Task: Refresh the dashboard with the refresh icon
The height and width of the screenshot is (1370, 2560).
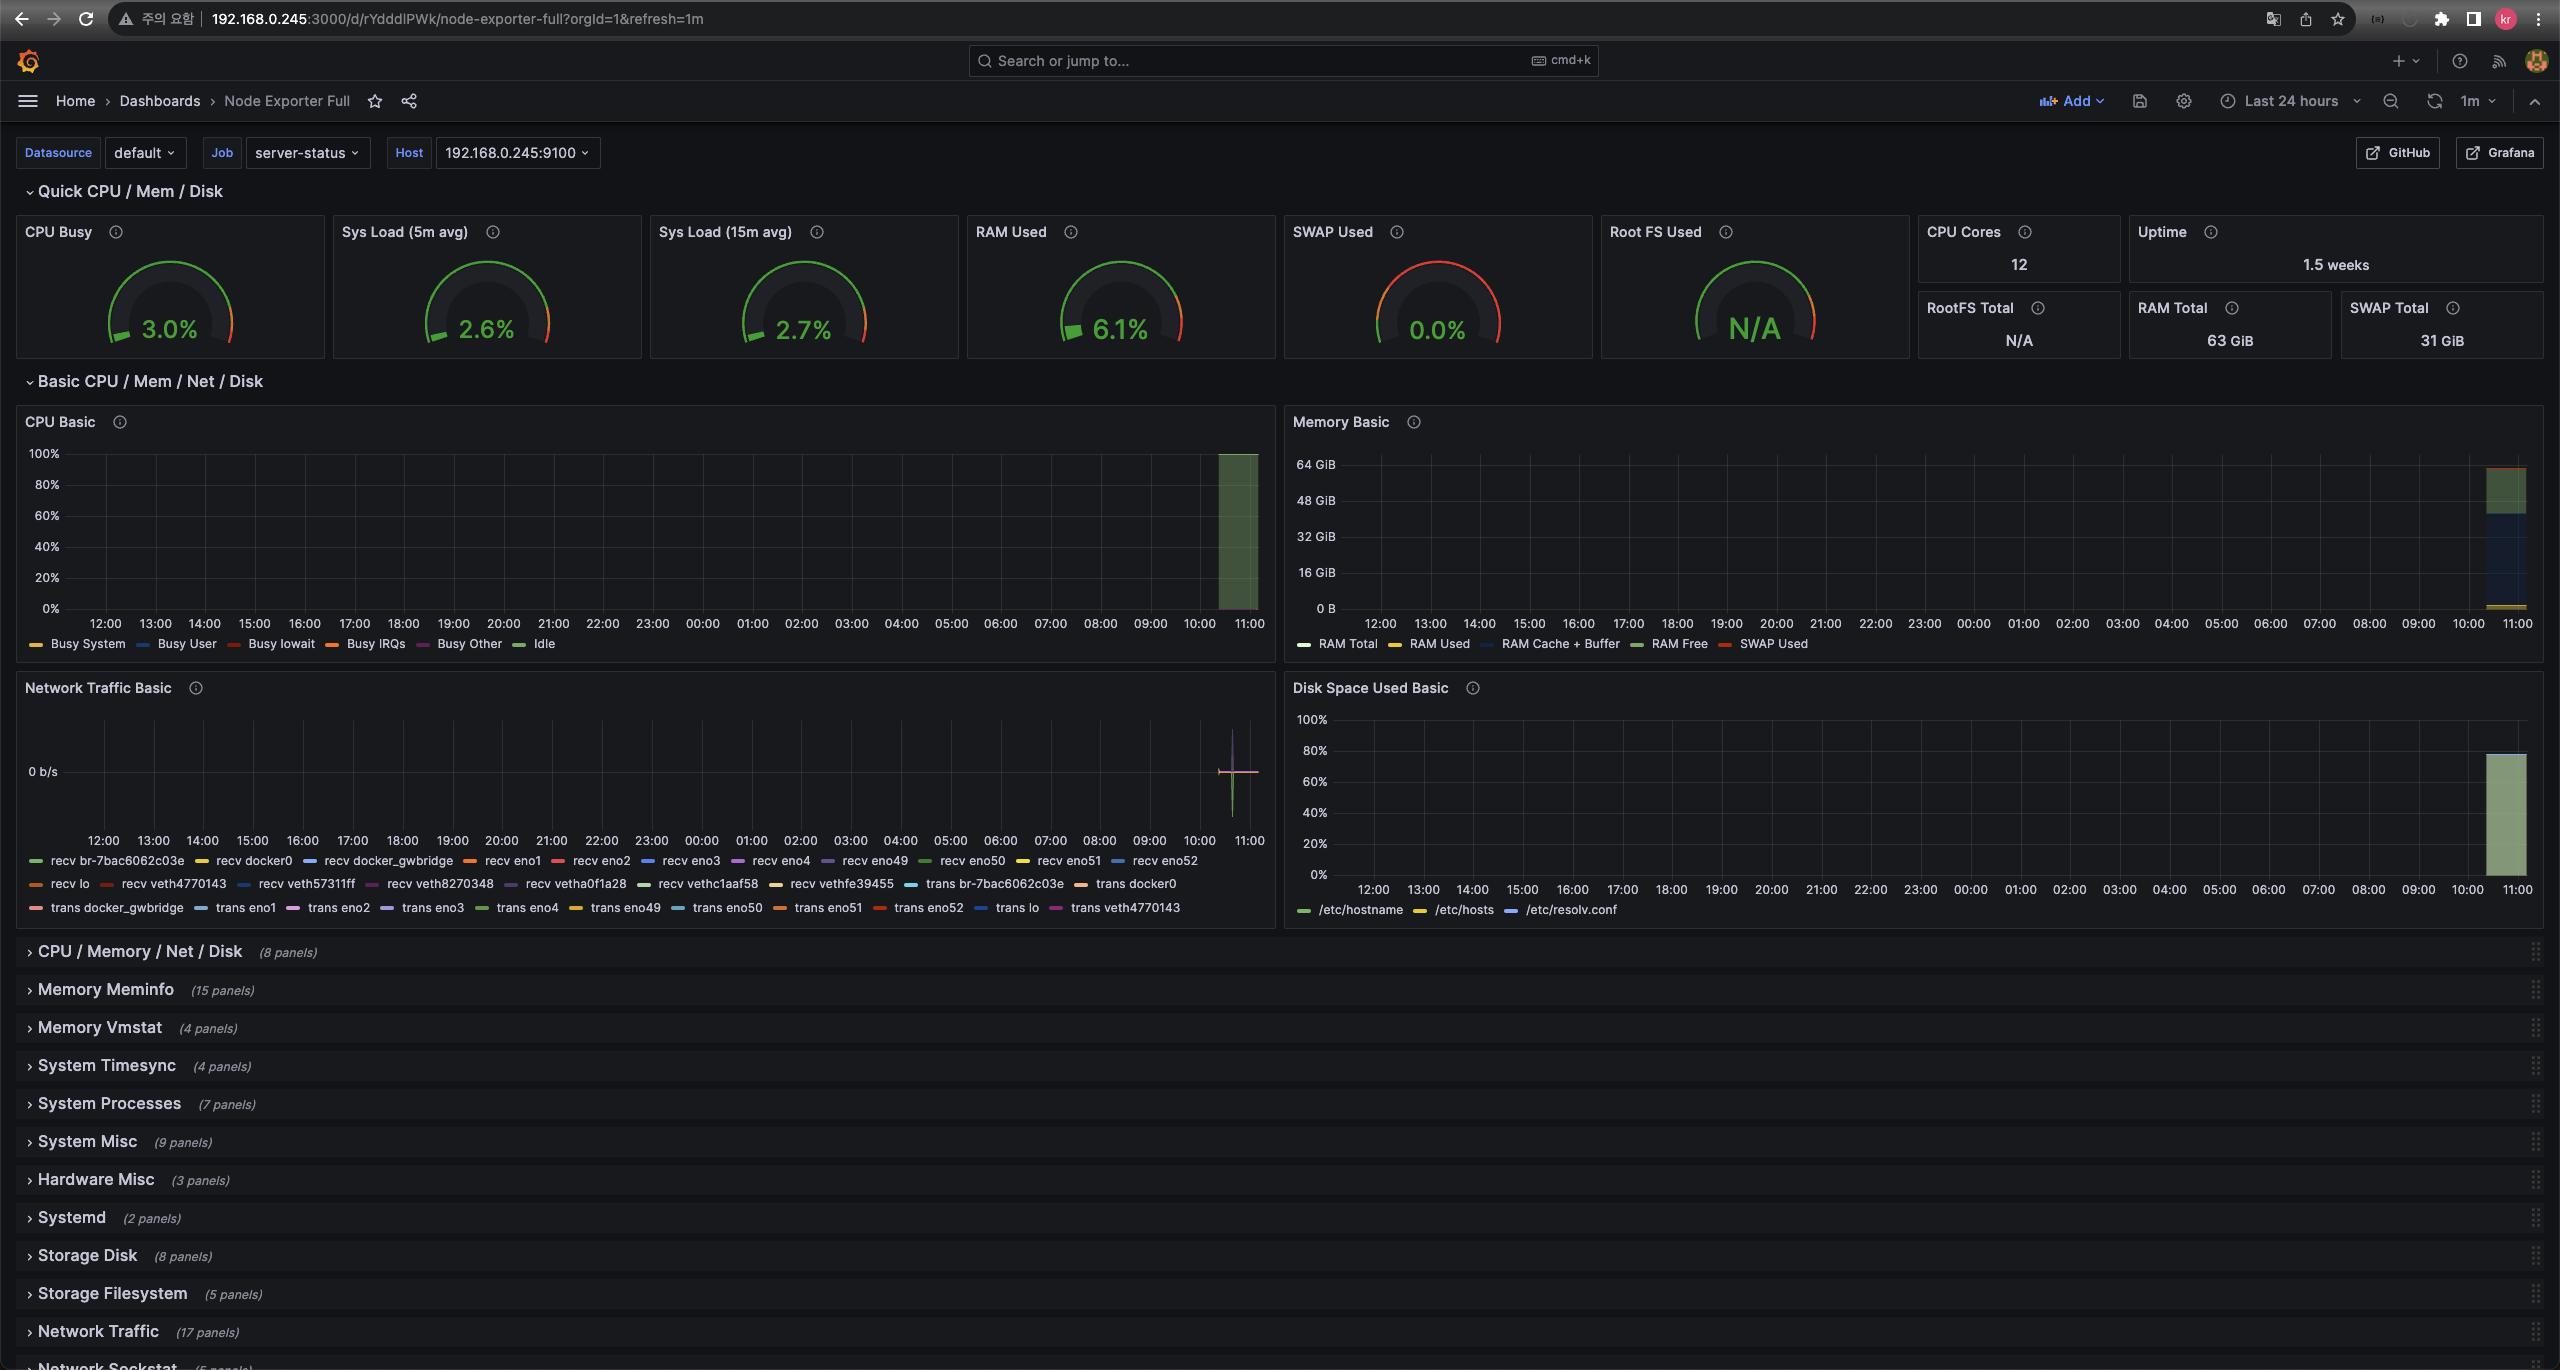Action: point(2434,101)
